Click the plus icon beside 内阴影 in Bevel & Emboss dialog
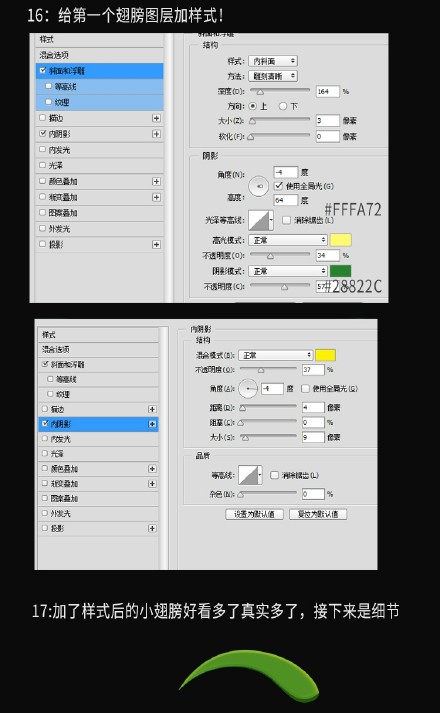 (156, 134)
